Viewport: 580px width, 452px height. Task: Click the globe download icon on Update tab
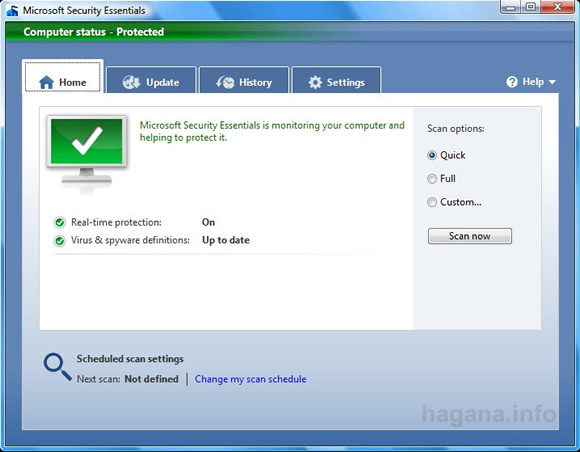click(131, 82)
